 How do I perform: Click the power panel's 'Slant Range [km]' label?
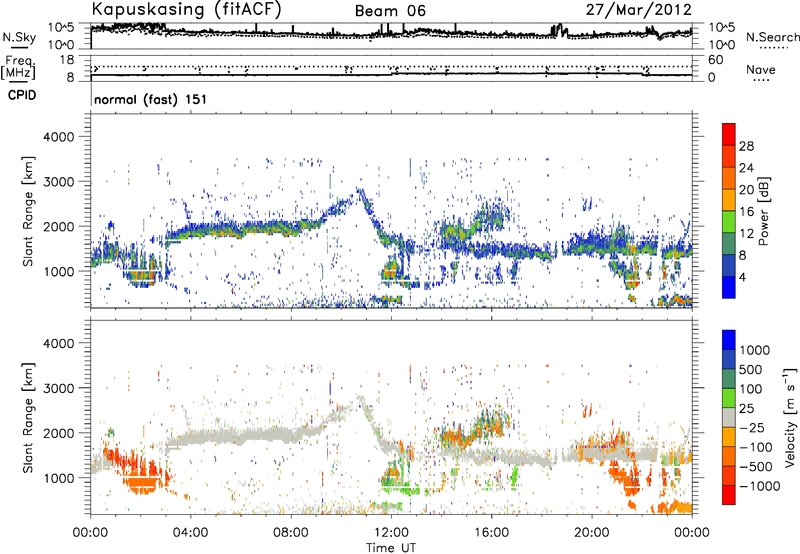click(28, 211)
